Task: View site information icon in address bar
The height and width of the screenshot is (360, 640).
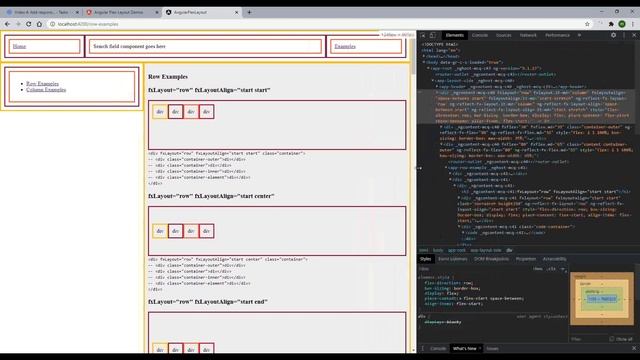Action: tap(52, 24)
